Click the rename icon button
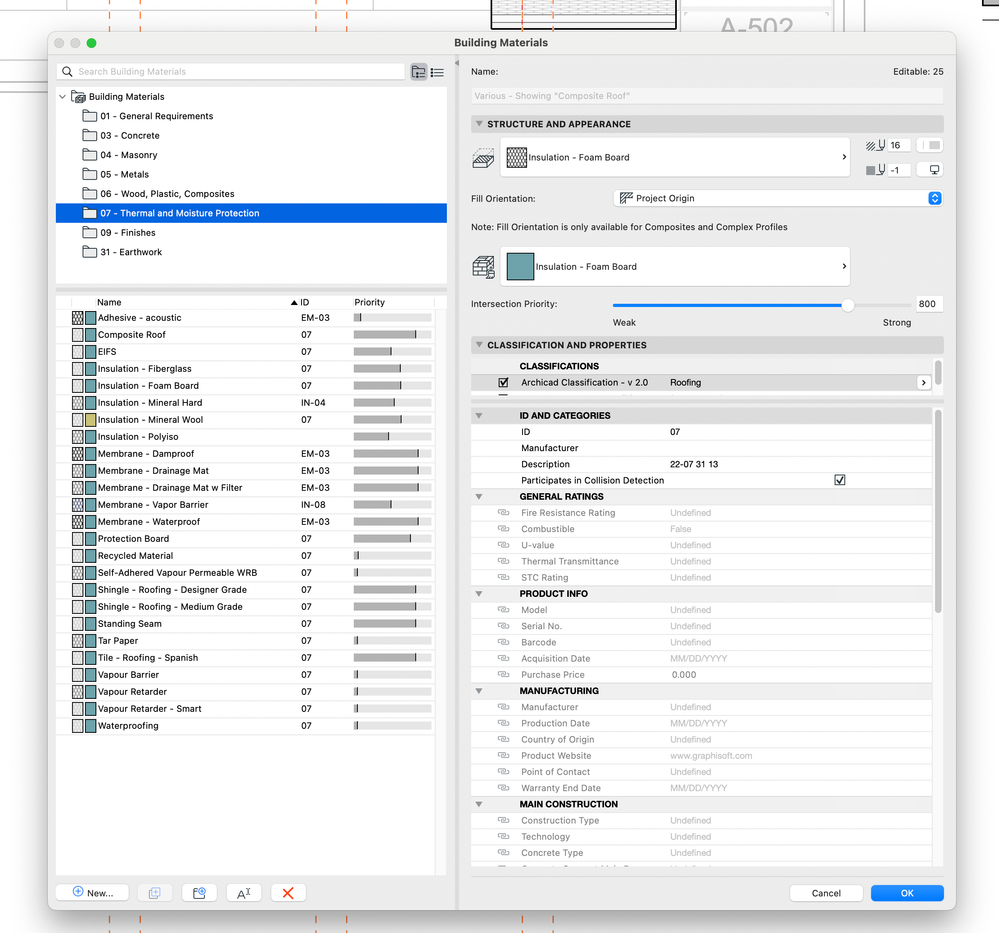 coord(243,893)
